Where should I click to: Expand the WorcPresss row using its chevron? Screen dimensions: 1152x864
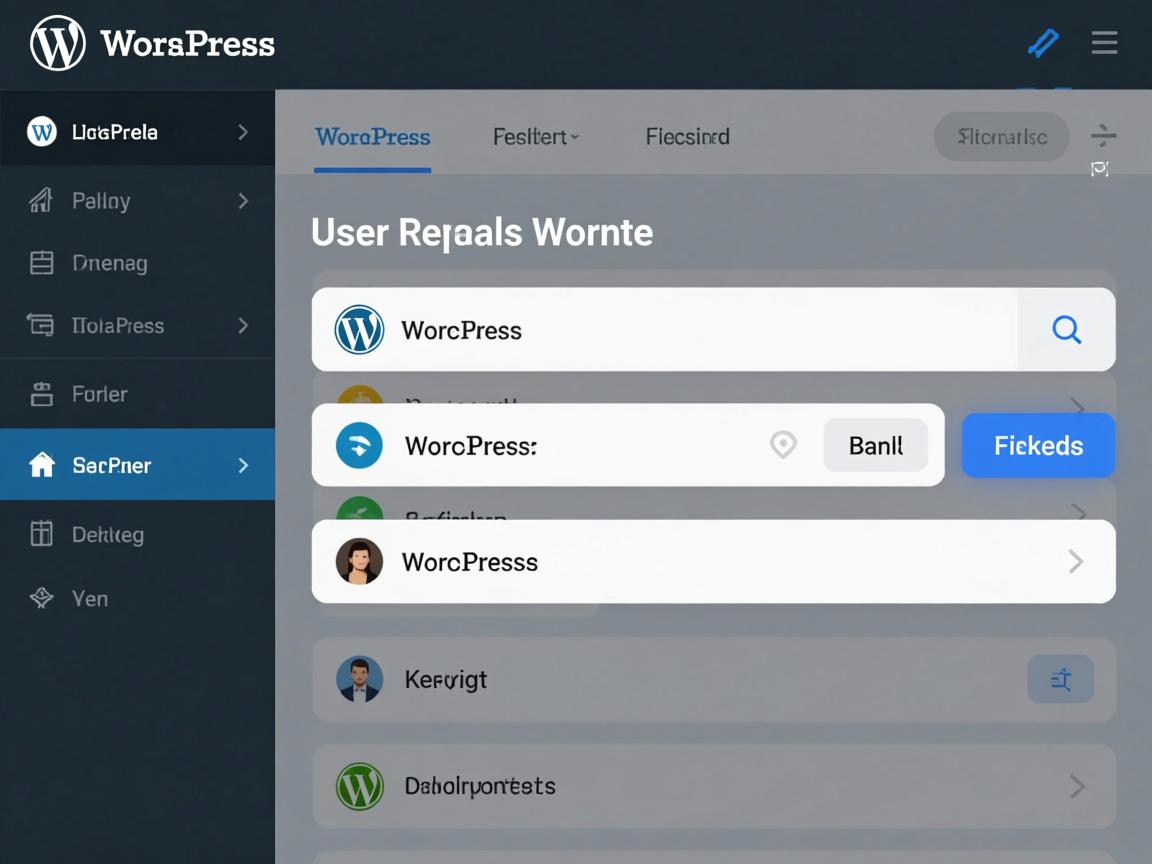click(1078, 561)
